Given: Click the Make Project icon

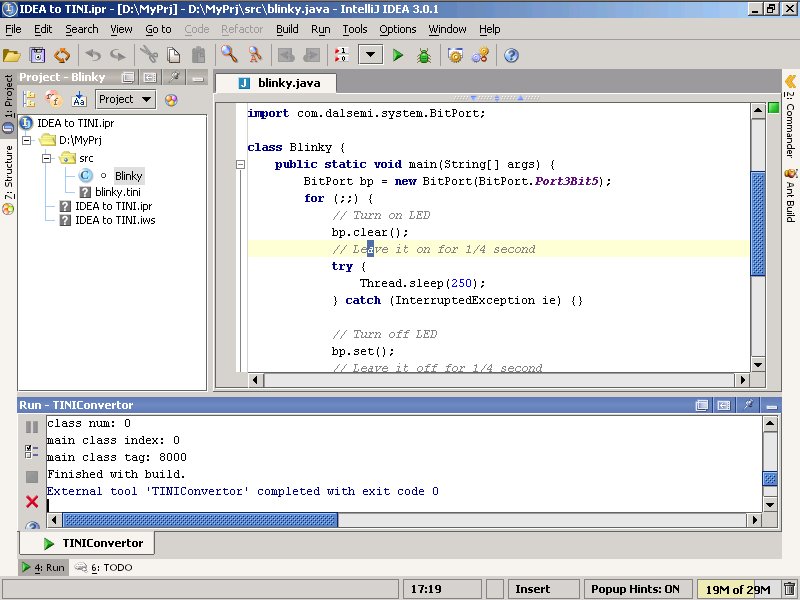Looking at the screenshot, I should [341, 55].
